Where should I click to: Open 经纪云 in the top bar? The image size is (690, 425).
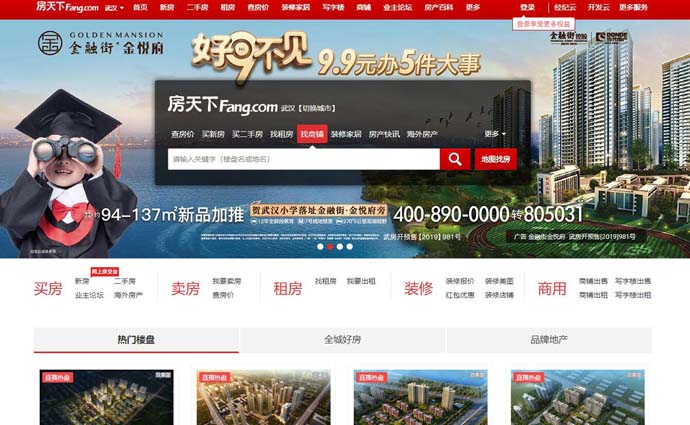[x=565, y=7]
